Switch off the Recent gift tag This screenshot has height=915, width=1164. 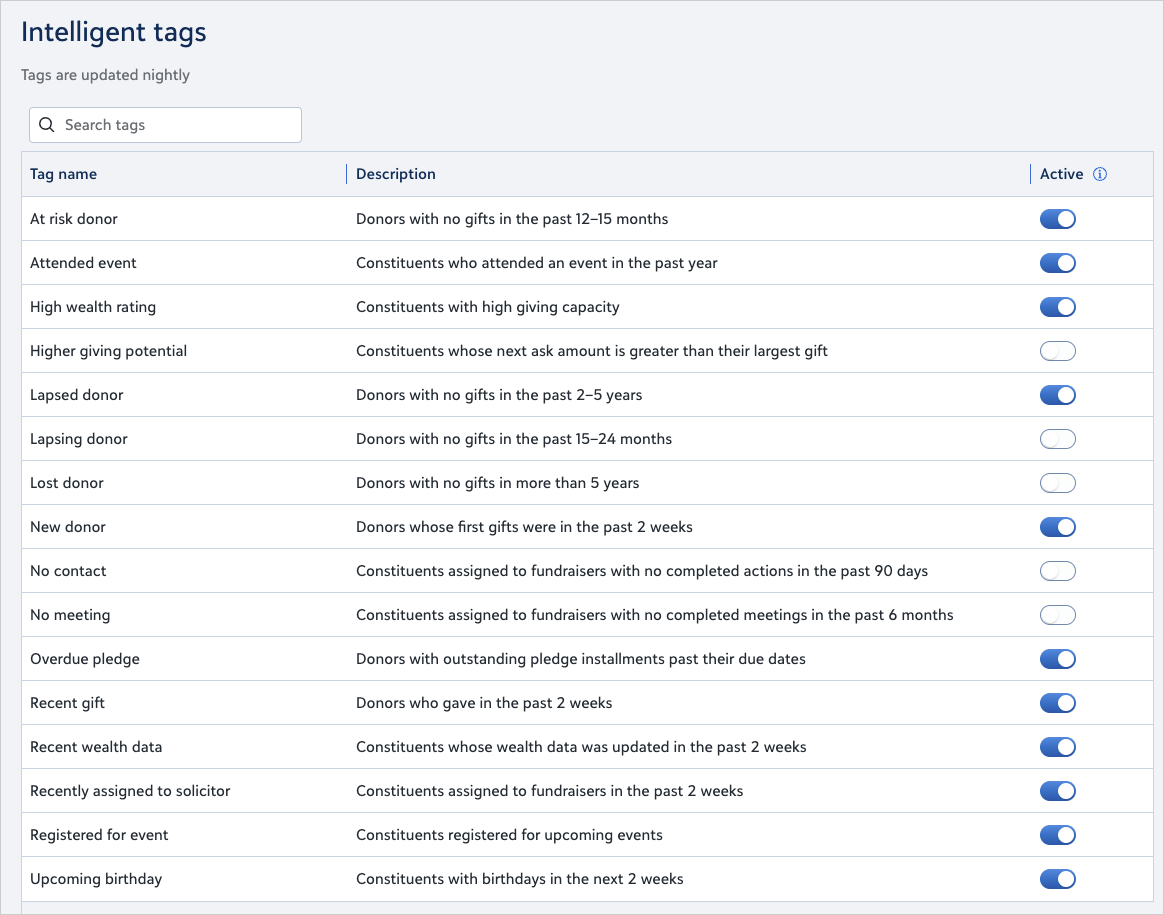(1057, 703)
